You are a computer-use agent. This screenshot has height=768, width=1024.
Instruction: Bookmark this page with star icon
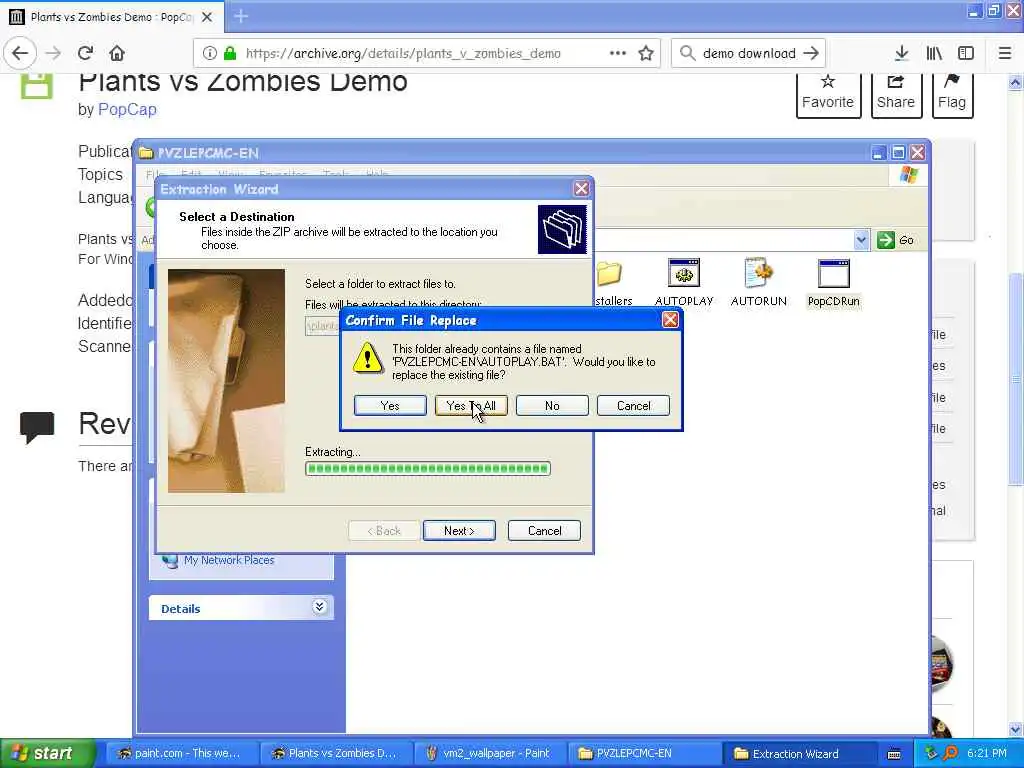coord(646,53)
